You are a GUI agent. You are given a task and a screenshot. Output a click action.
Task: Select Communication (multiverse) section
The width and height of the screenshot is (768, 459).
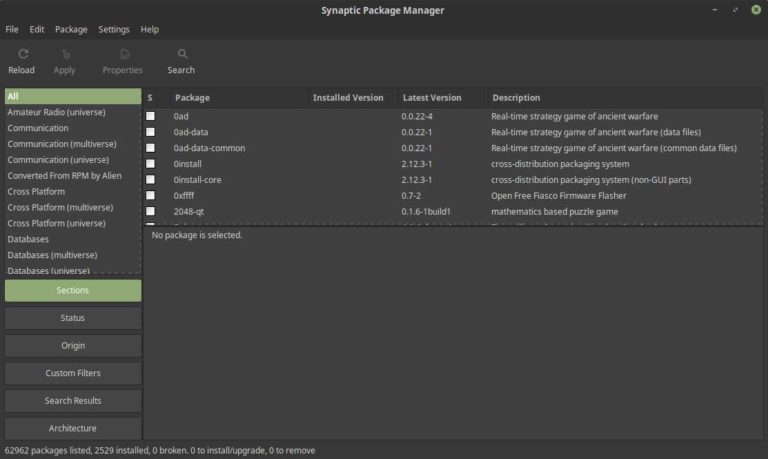point(73,144)
